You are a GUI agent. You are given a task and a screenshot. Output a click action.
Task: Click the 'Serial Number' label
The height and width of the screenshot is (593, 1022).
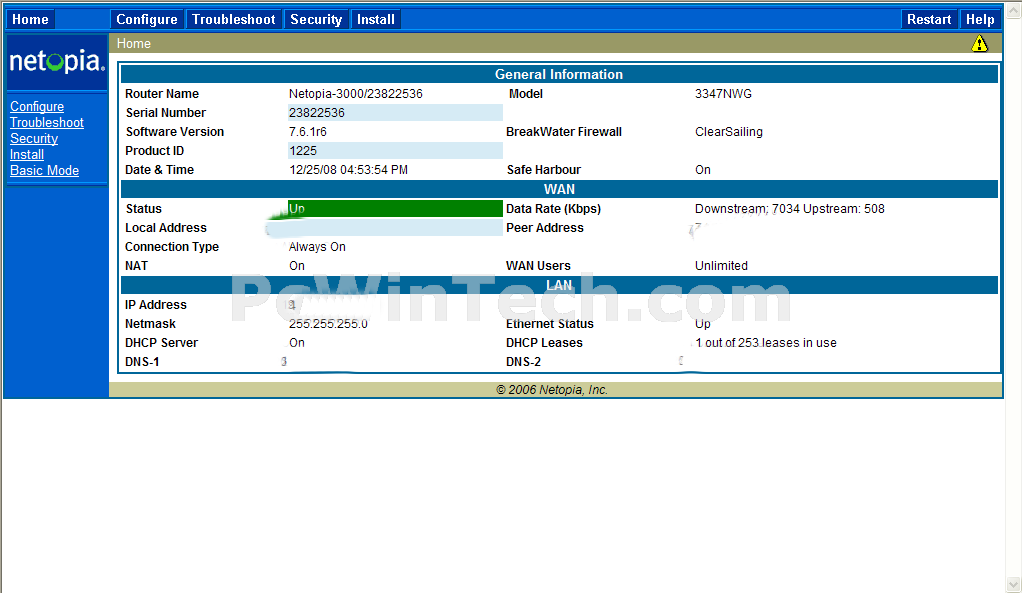coord(166,113)
